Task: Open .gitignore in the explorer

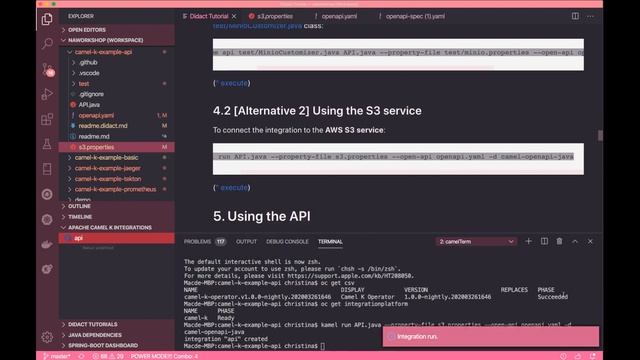Action: point(117,94)
